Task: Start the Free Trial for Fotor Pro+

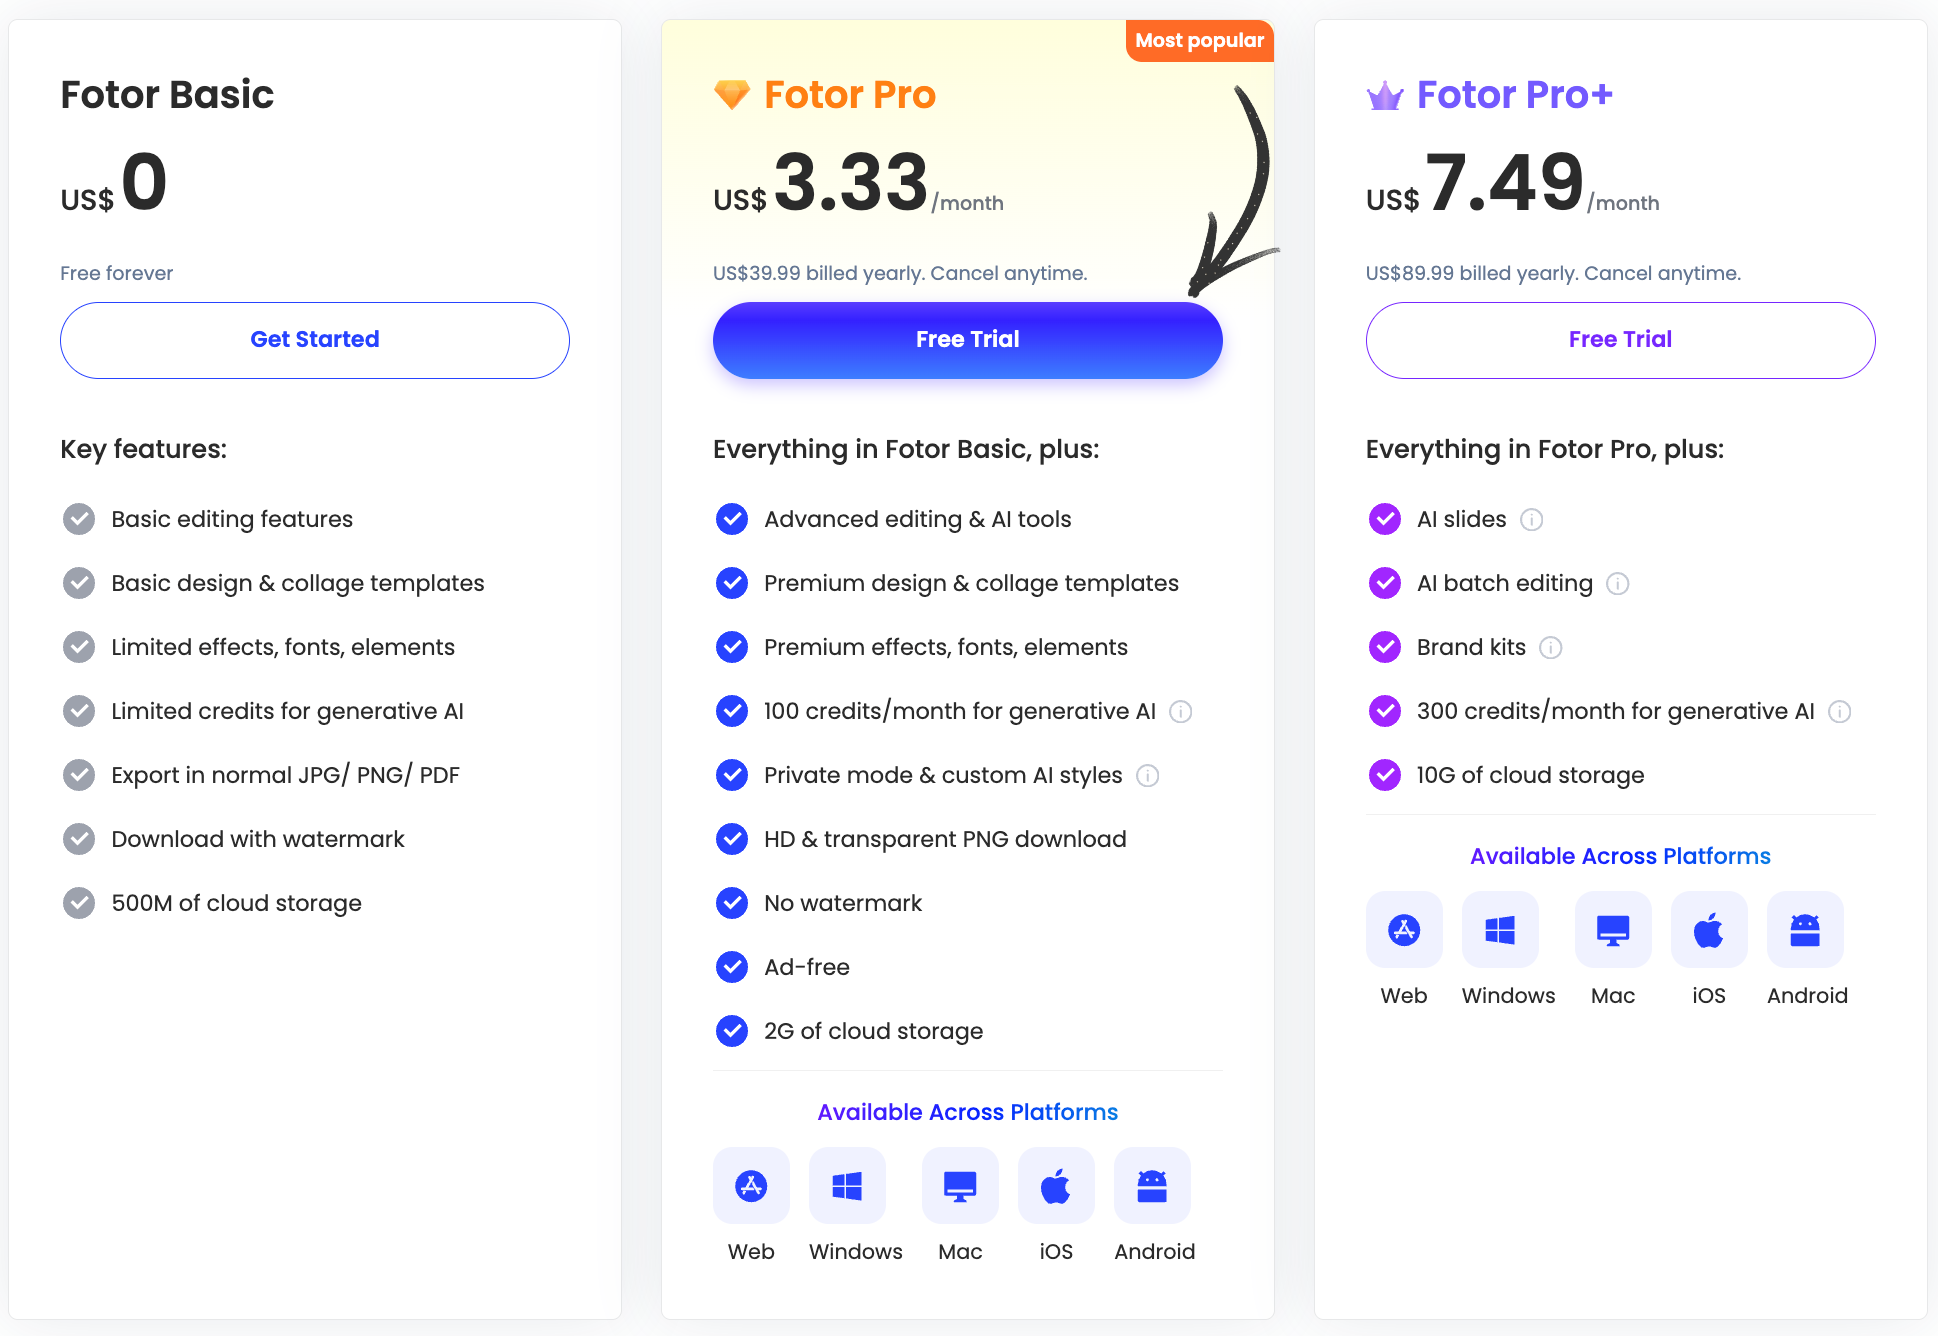Action: click(x=1620, y=340)
